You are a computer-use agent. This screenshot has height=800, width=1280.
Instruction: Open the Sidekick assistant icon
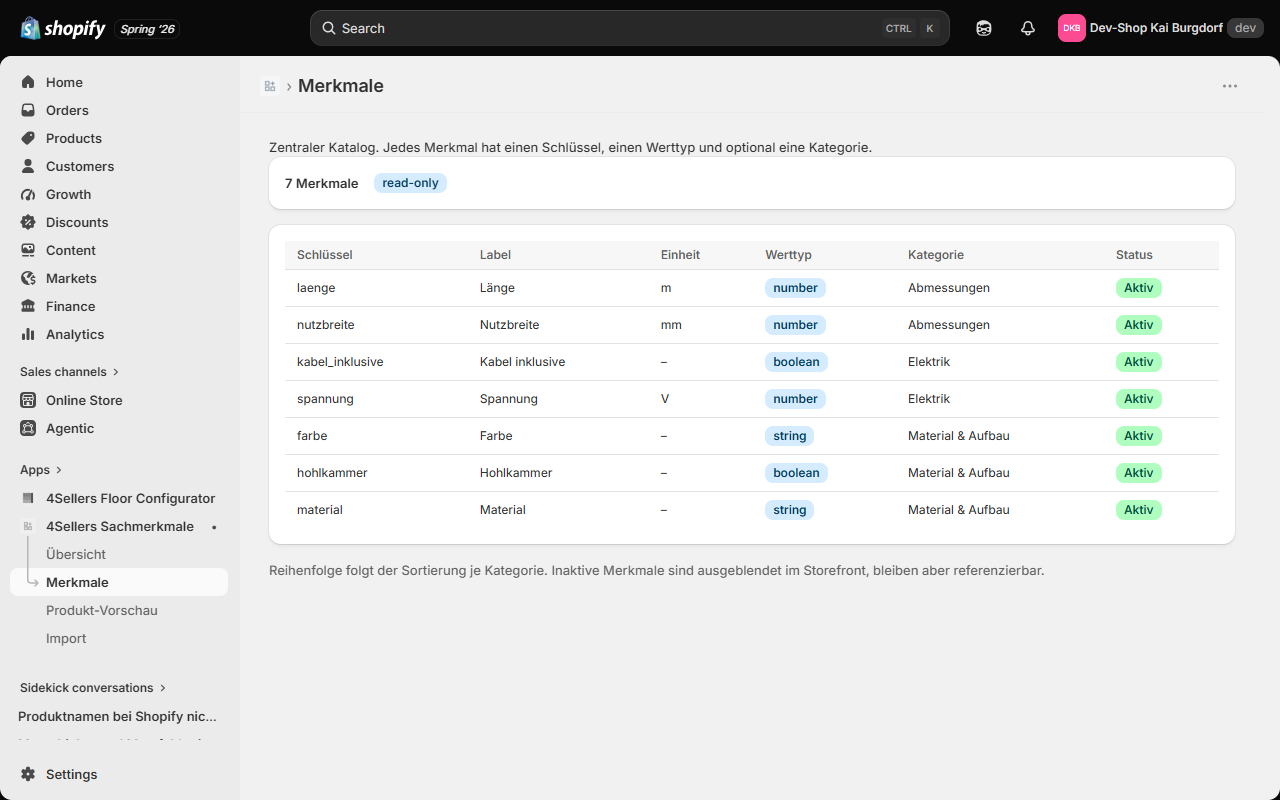click(x=984, y=28)
